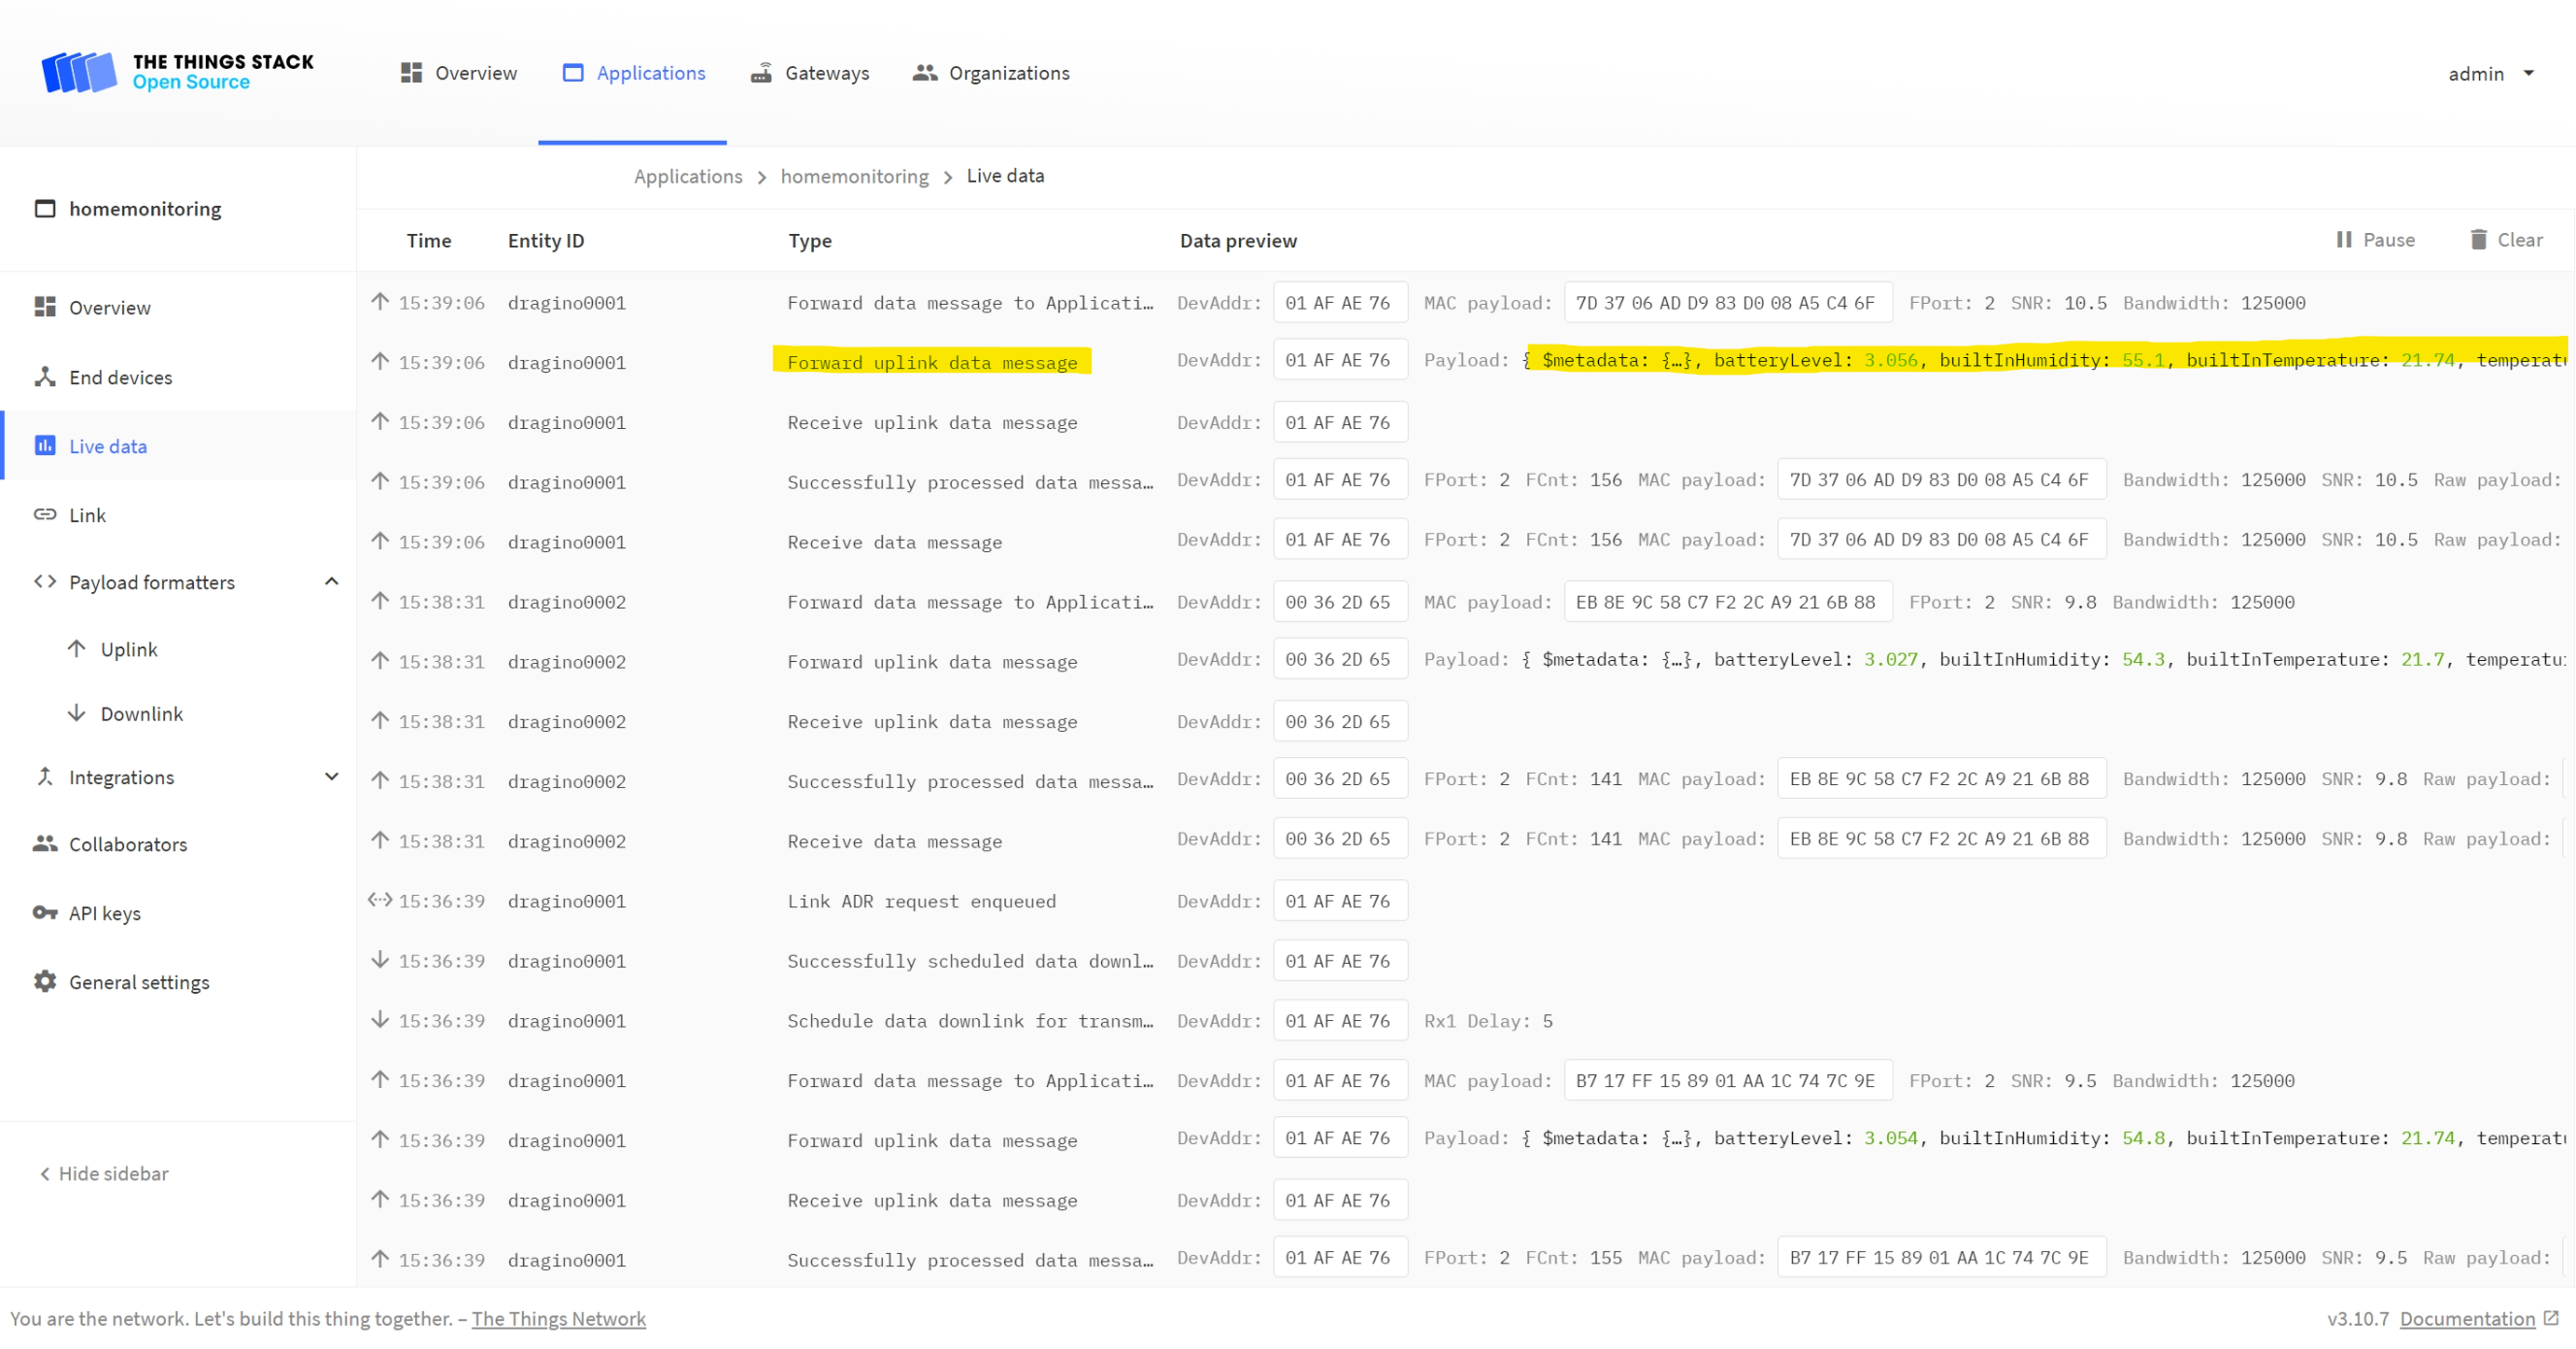
Task: Click the Gateways router icon
Action: pos(761,73)
